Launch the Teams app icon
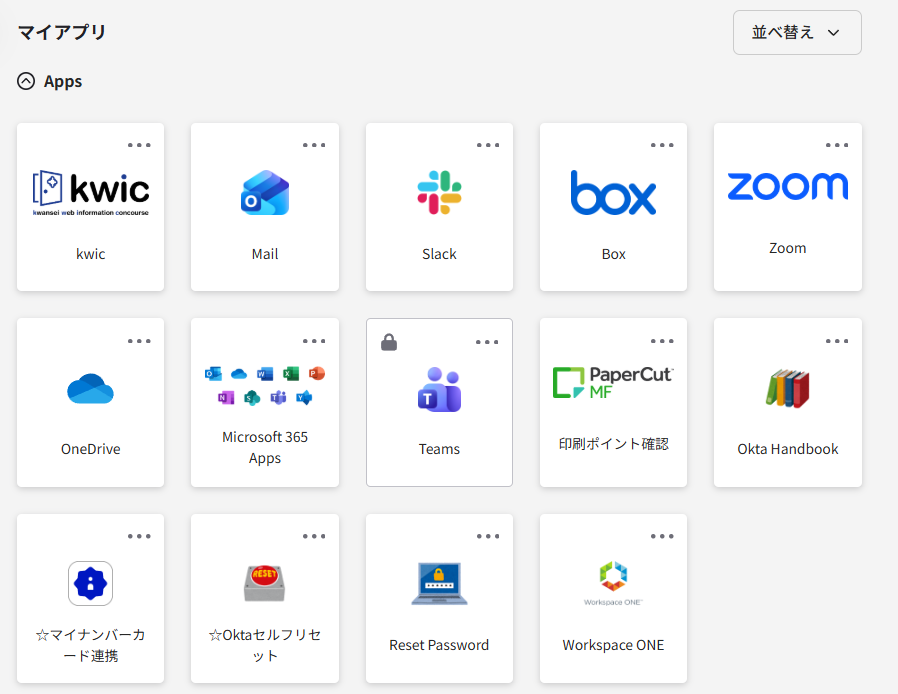The image size is (898, 694). point(439,389)
